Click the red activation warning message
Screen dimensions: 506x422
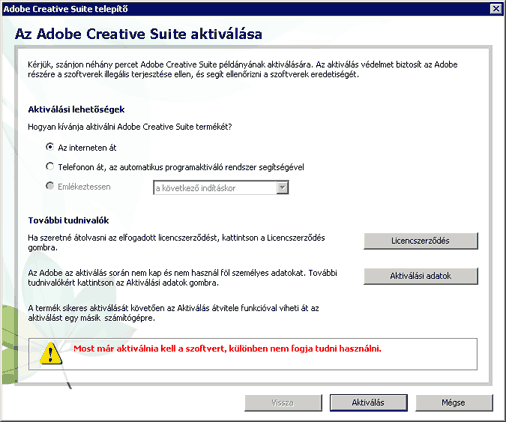click(x=227, y=349)
